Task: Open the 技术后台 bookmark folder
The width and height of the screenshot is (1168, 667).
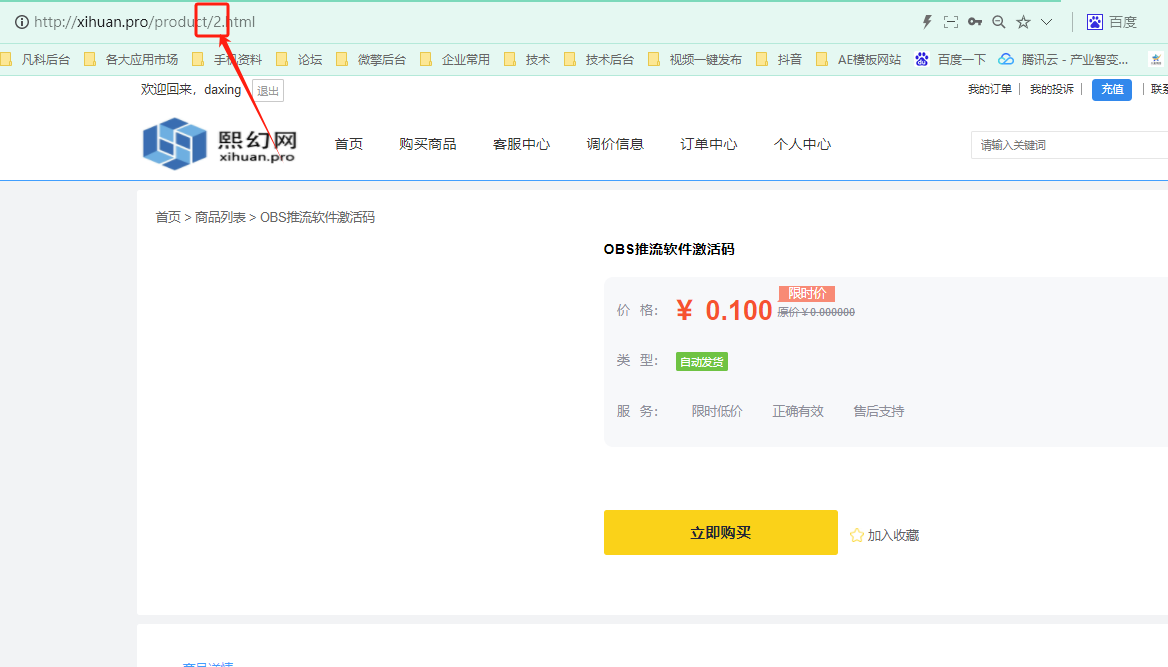Action: [600, 60]
